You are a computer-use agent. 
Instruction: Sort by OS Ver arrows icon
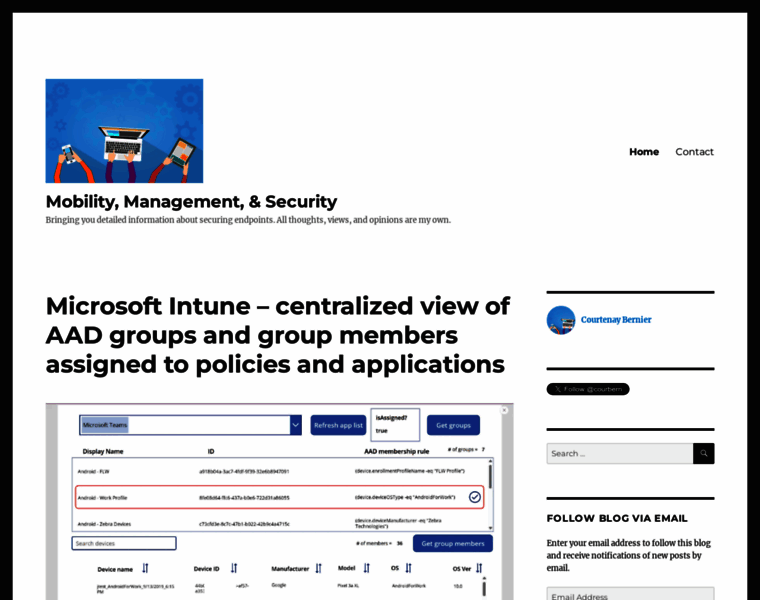click(479, 568)
